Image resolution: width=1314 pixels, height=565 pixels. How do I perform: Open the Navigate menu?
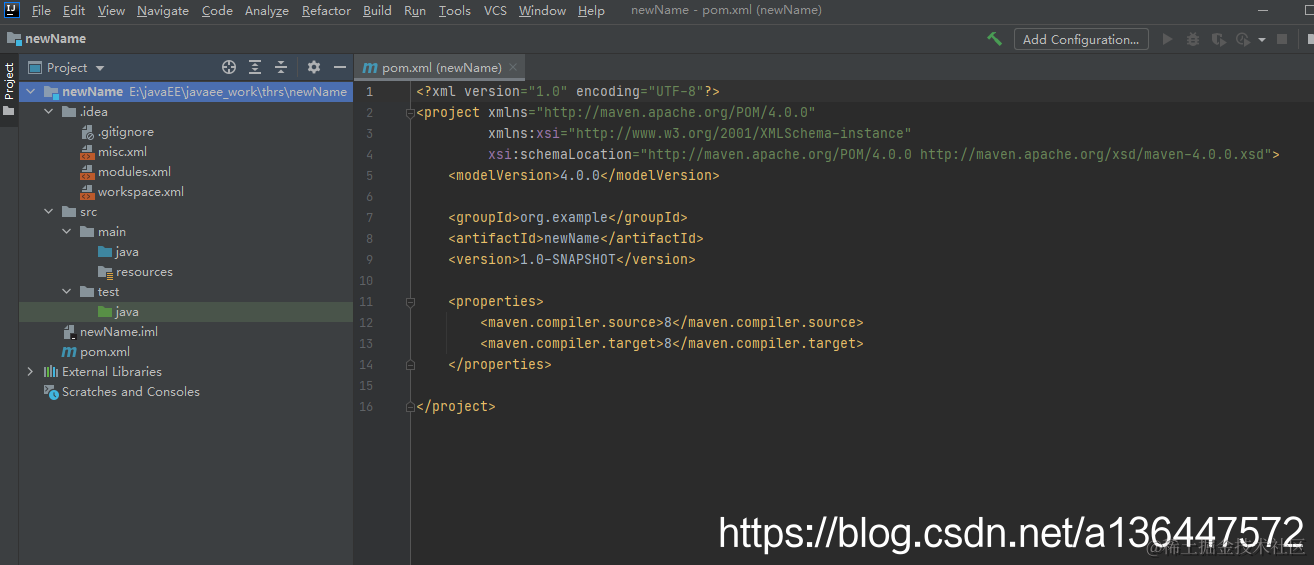point(163,10)
